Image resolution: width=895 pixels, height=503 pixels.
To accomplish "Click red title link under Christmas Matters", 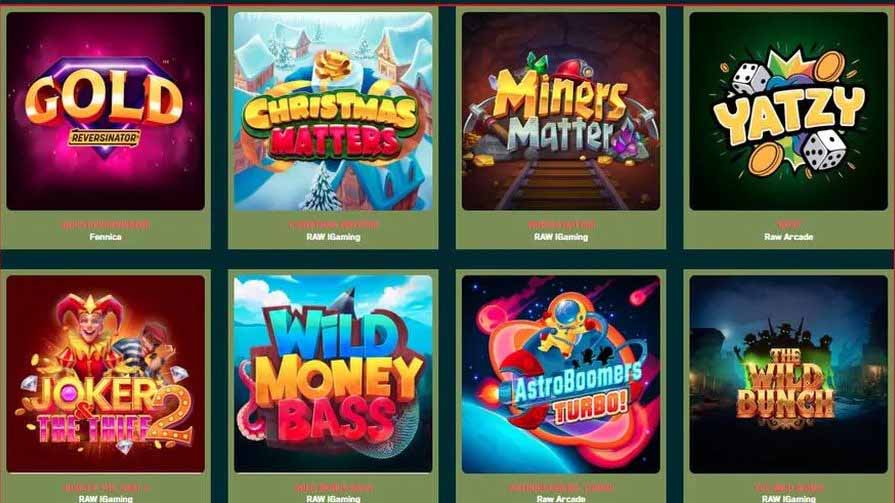I will click(x=333, y=225).
